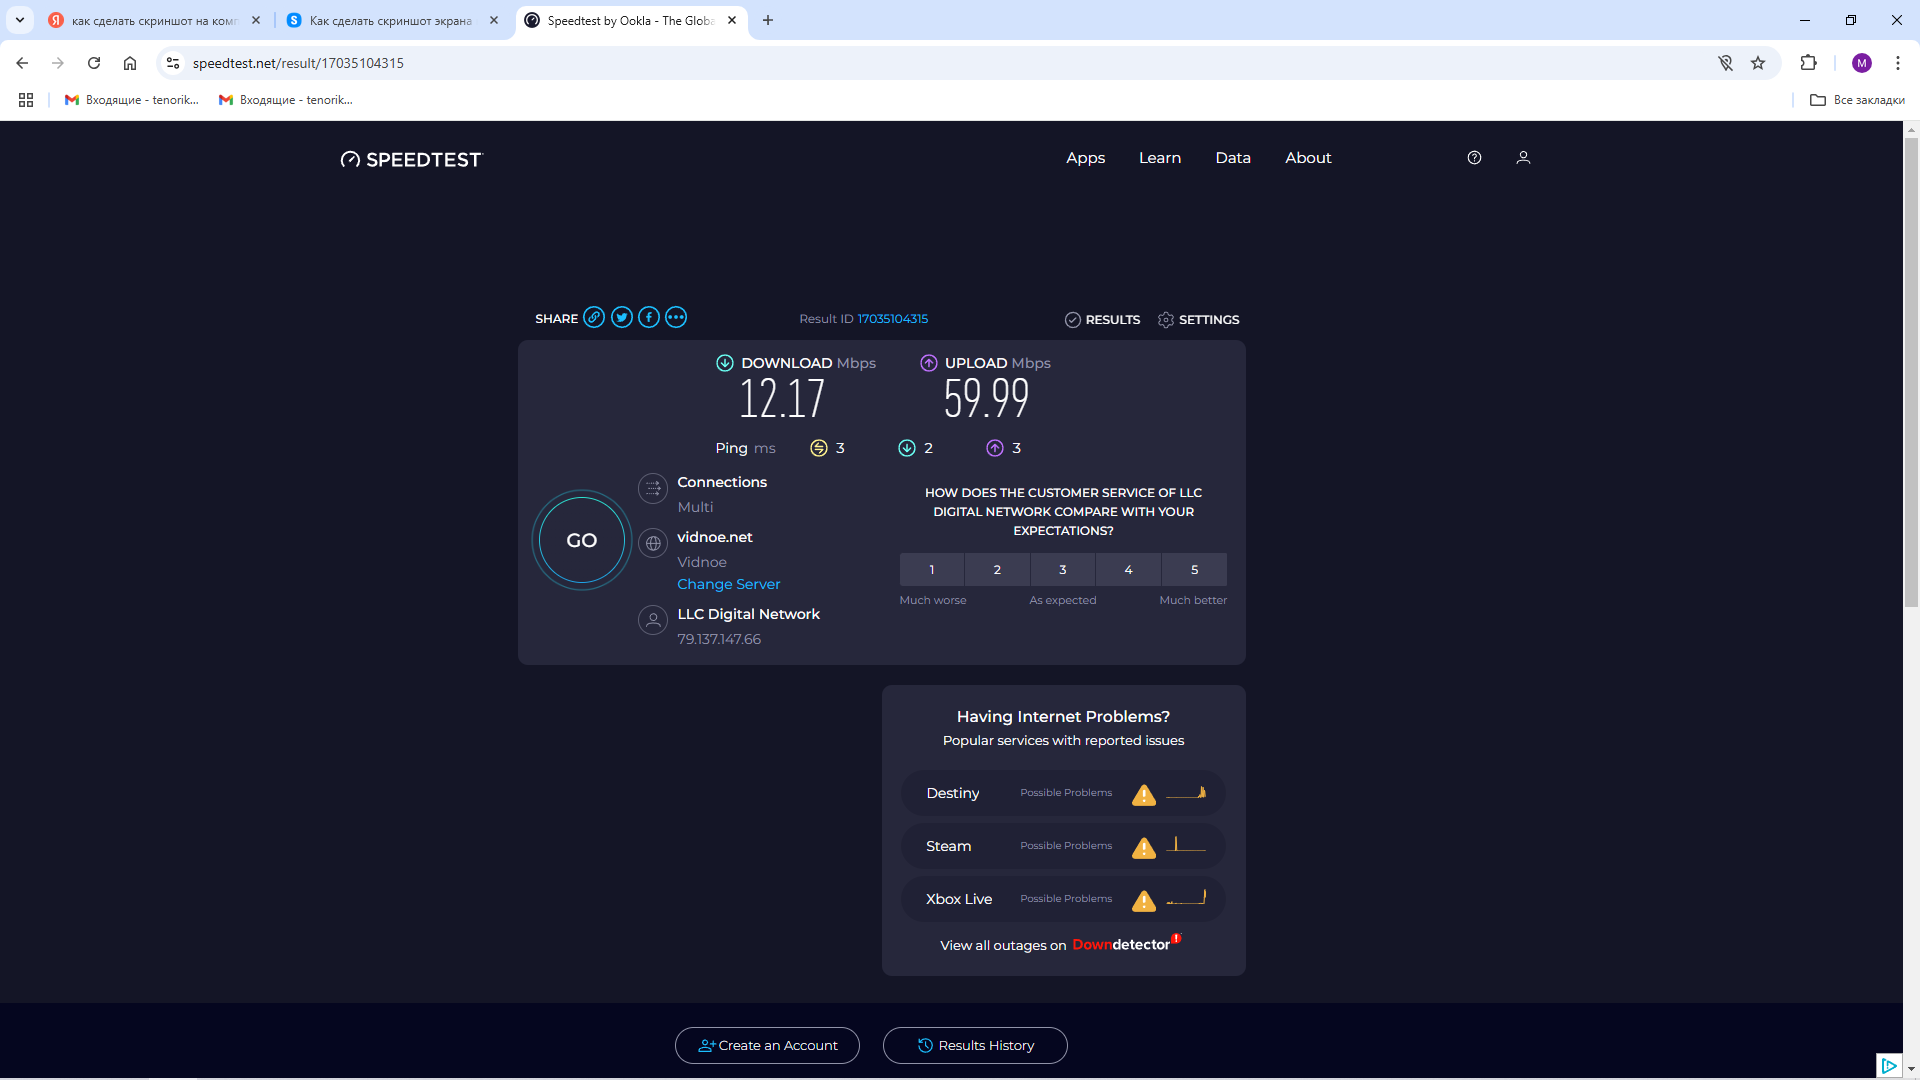The width and height of the screenshot is (1920, 1080).
Task: Click the idle ping icon
Action: point(819,448)
